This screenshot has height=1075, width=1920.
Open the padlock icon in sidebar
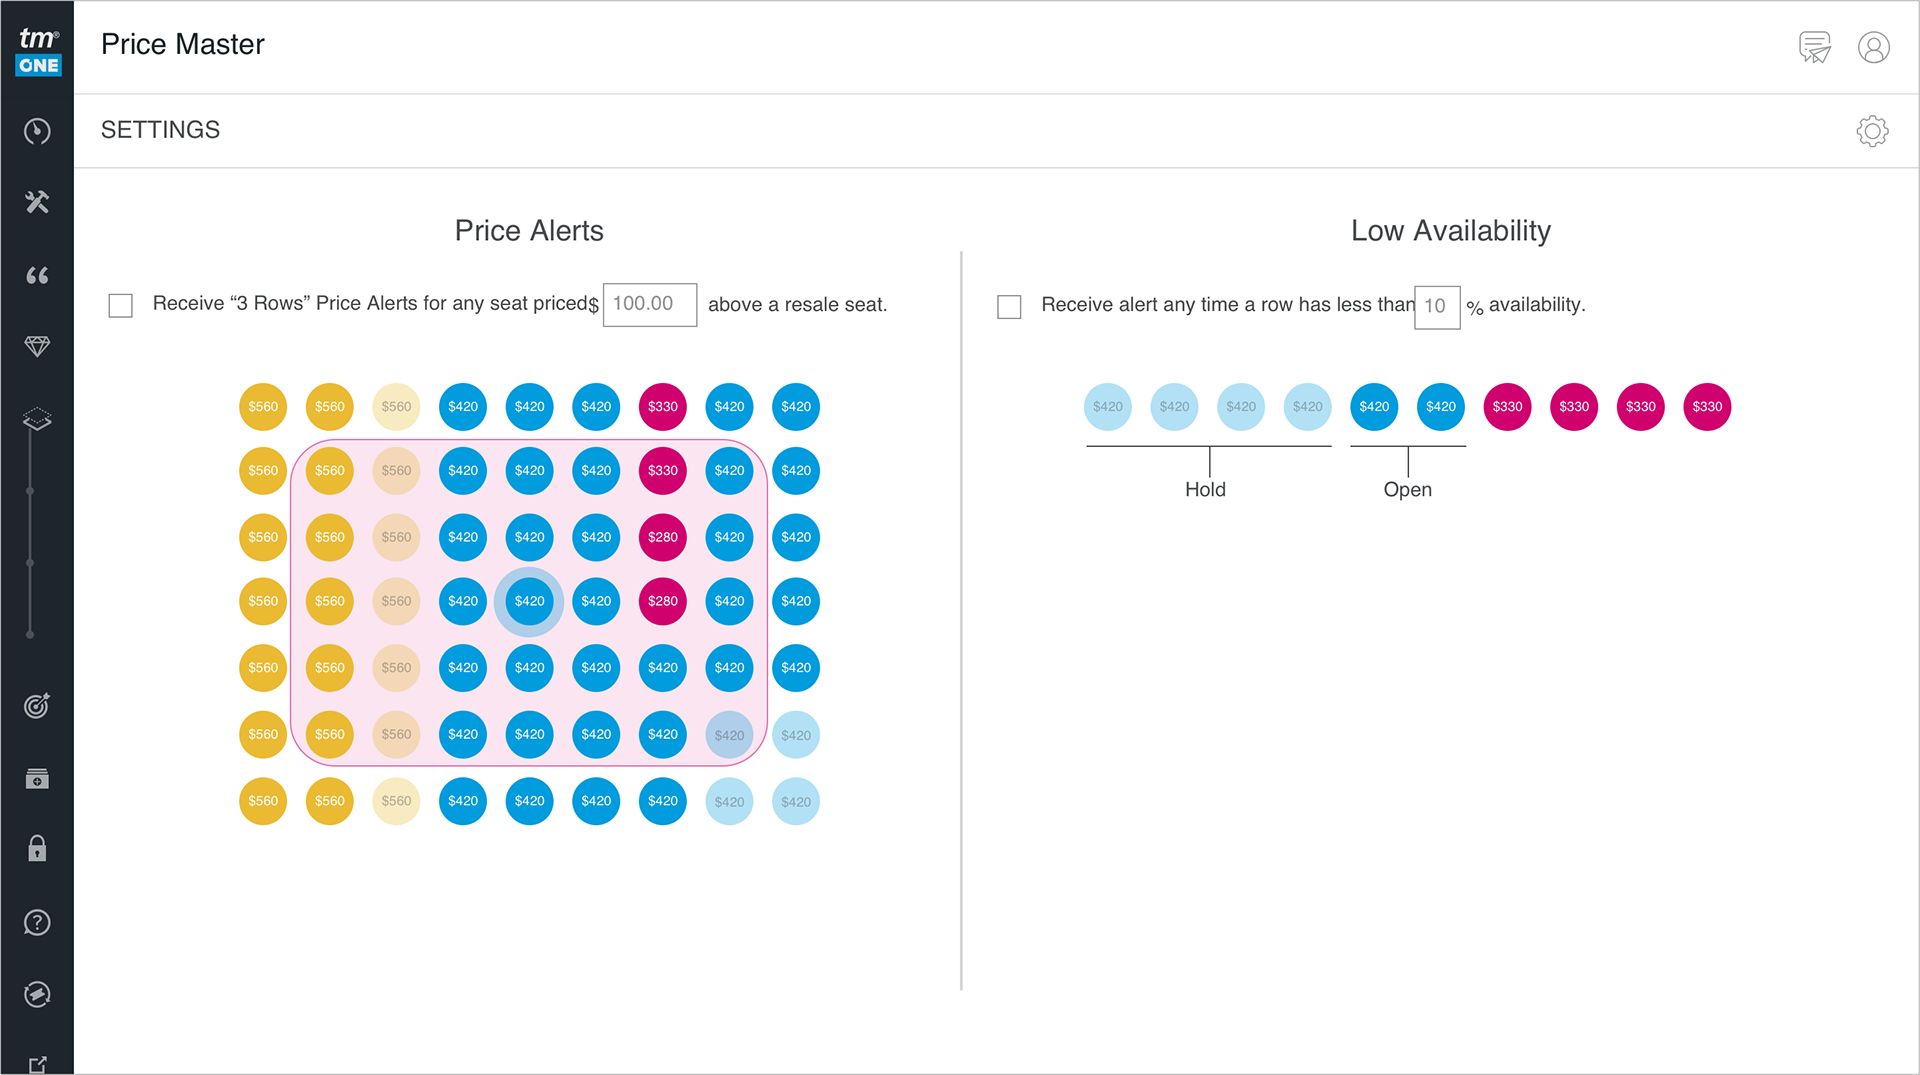tap(37, 849)
